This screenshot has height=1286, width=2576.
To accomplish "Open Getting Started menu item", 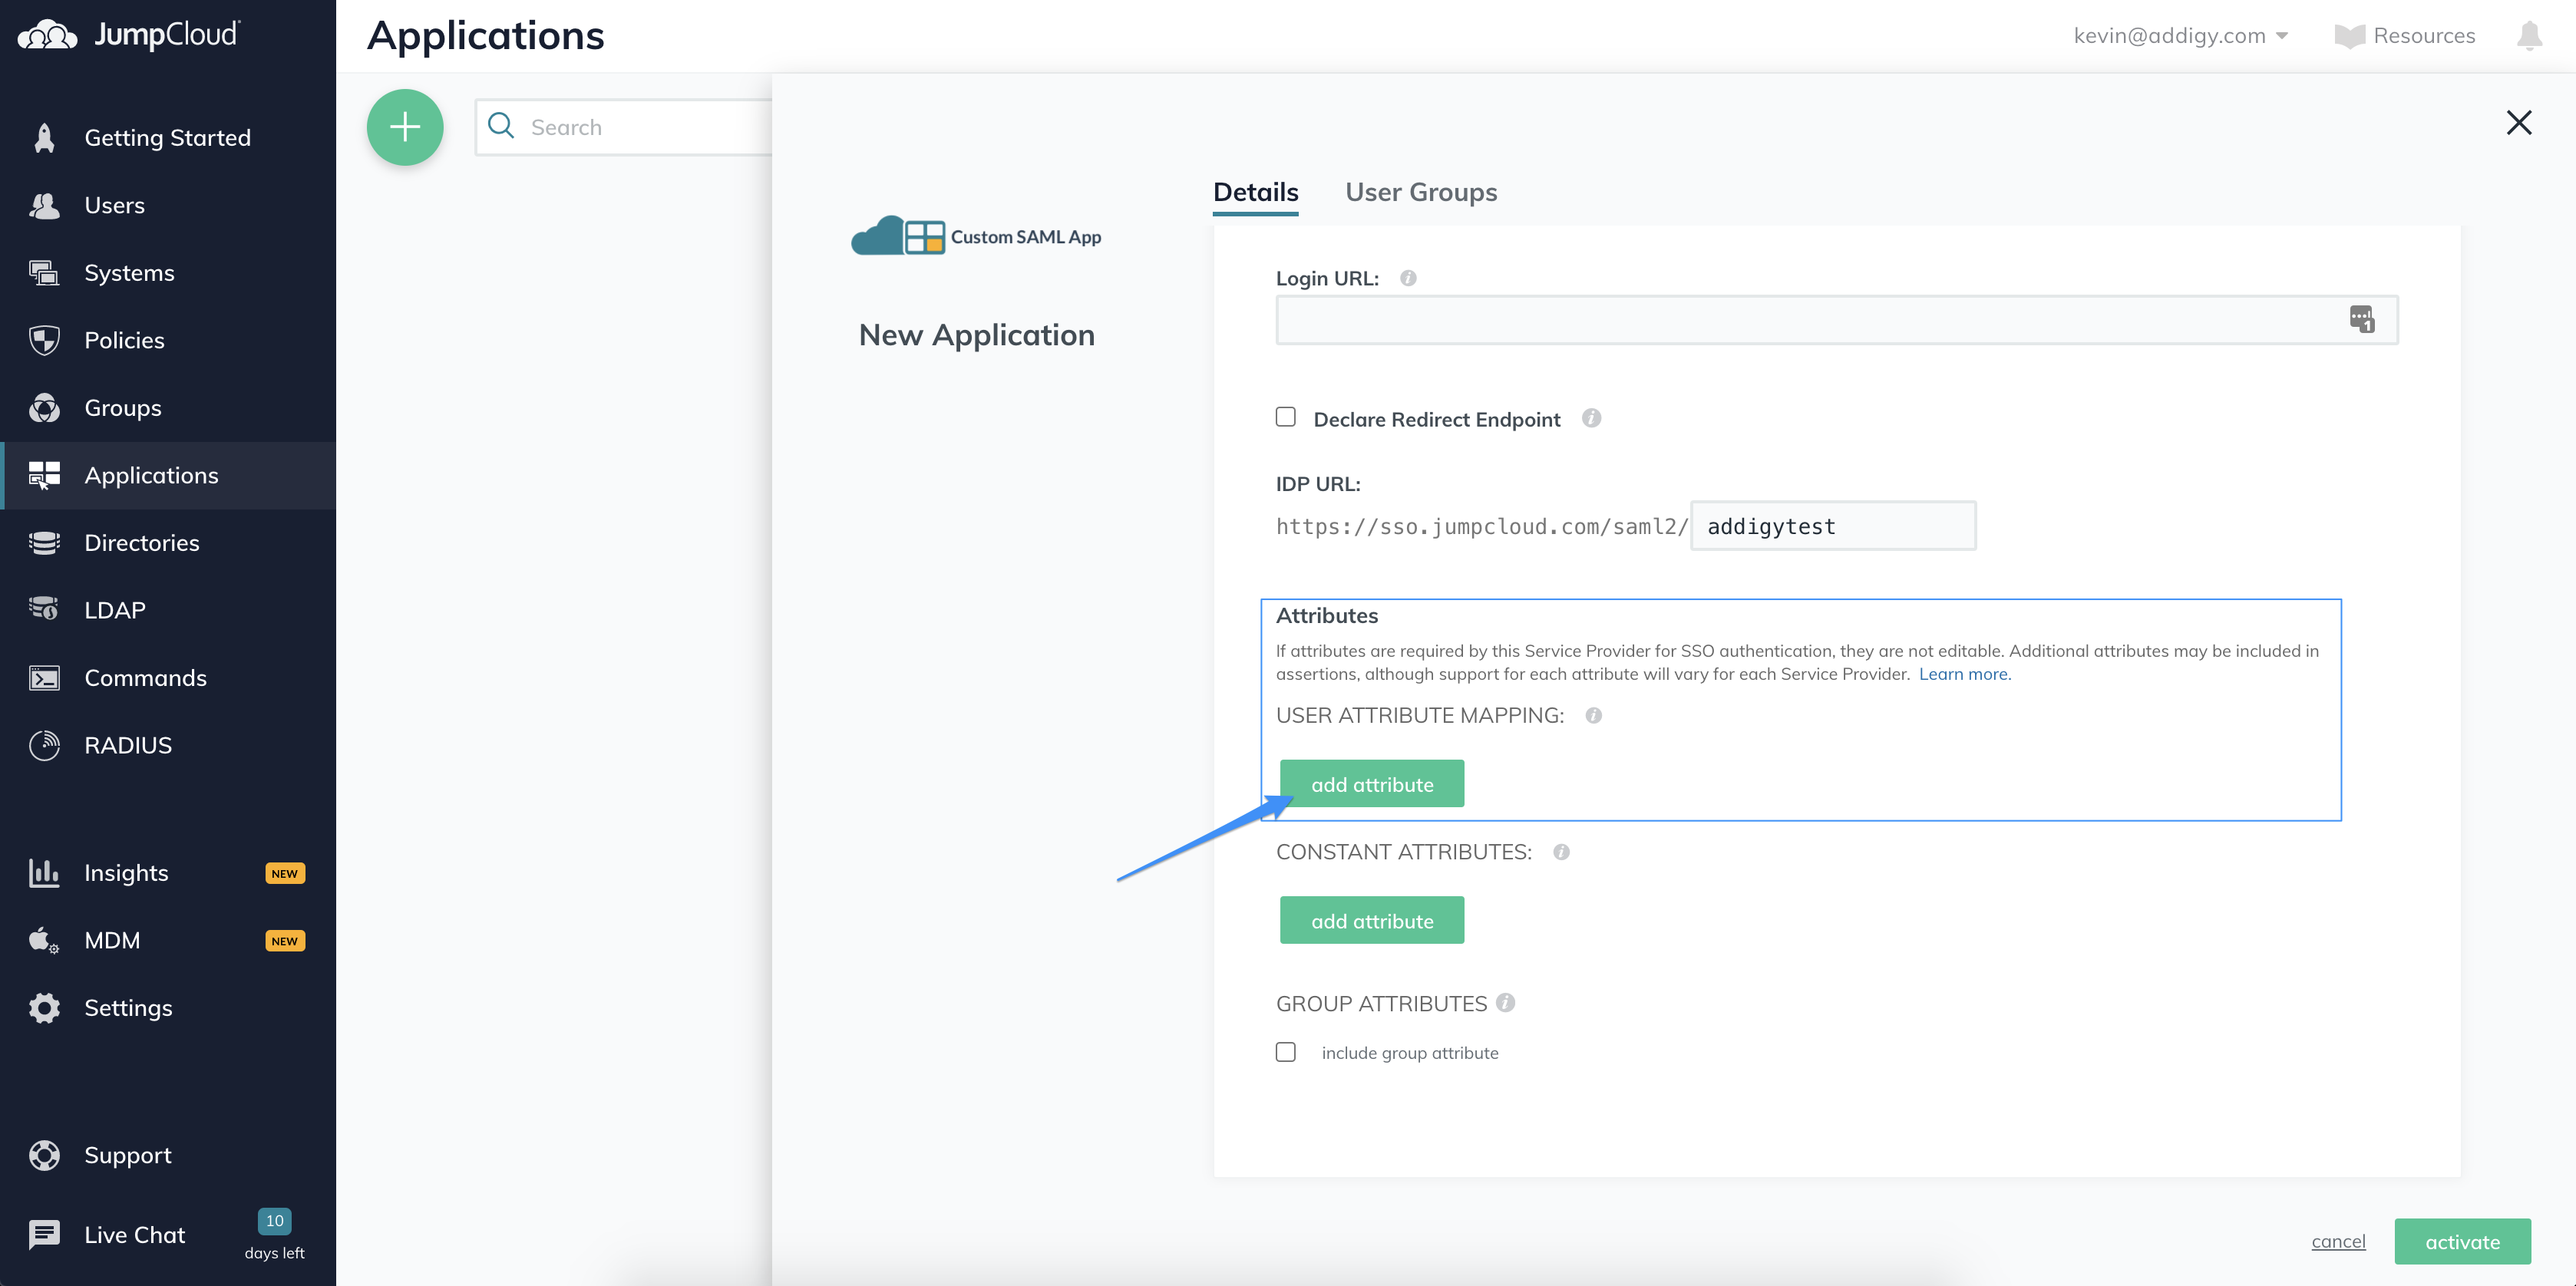I will click(168, 138).
